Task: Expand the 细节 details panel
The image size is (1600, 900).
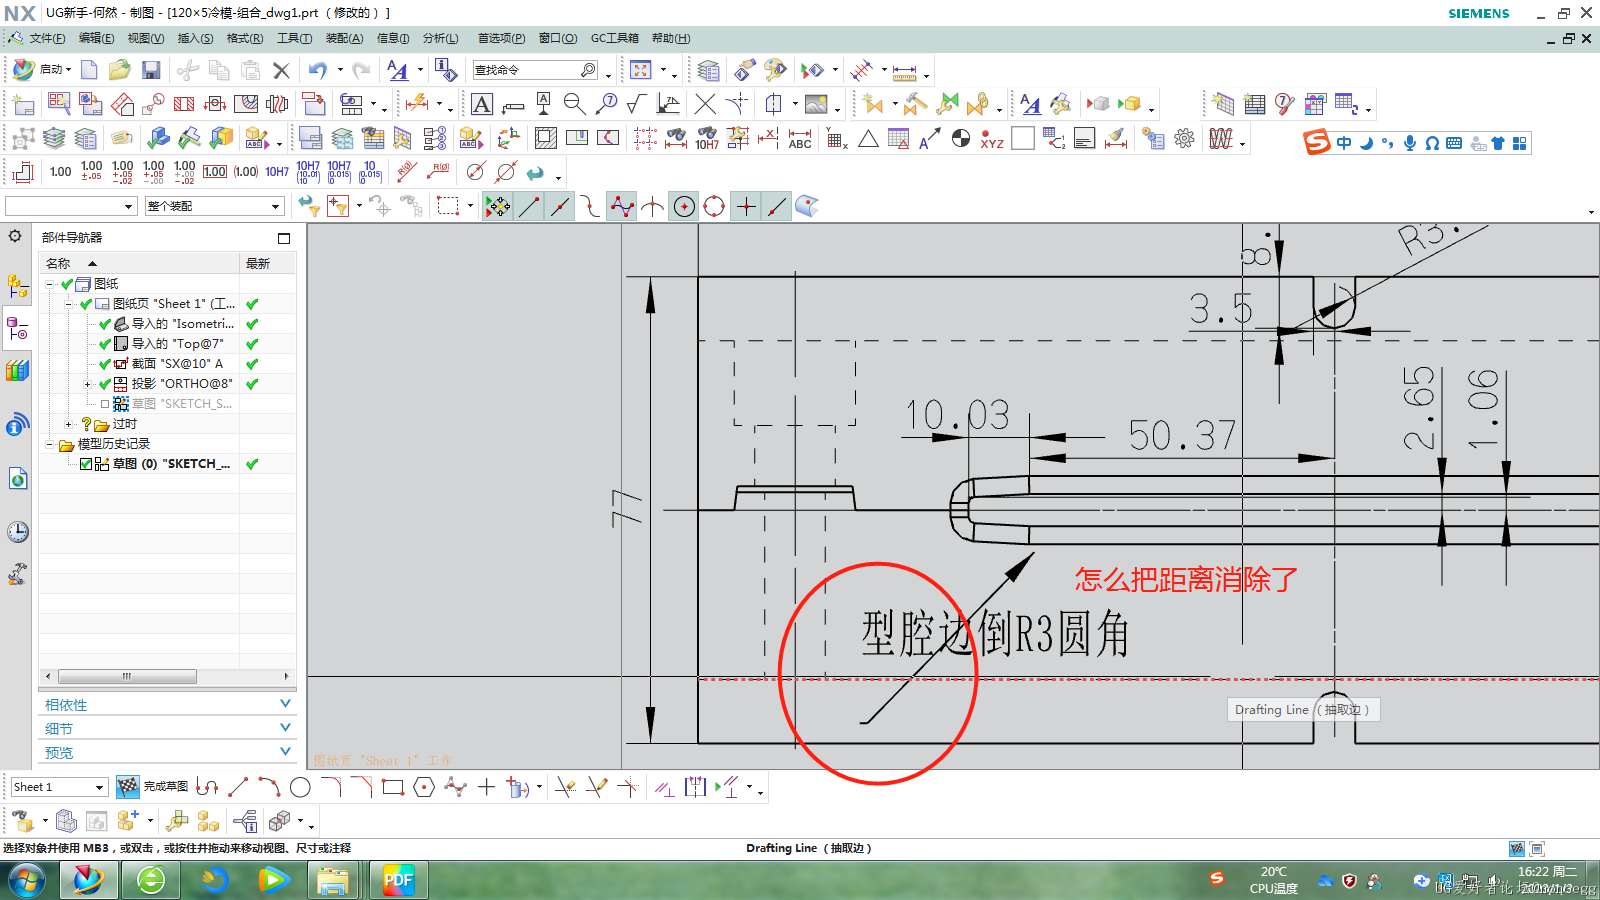Action: pyautogui.click(x=168, y=729)
